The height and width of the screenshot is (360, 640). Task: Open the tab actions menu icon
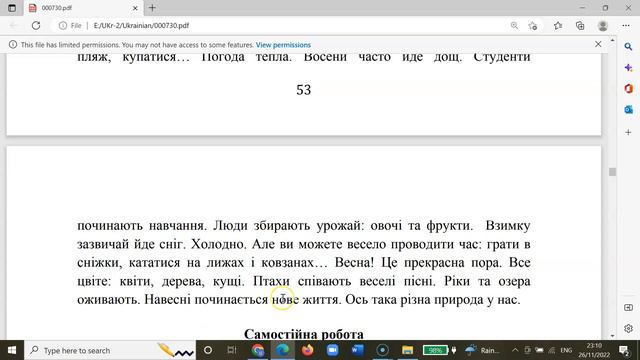[12, 8]
